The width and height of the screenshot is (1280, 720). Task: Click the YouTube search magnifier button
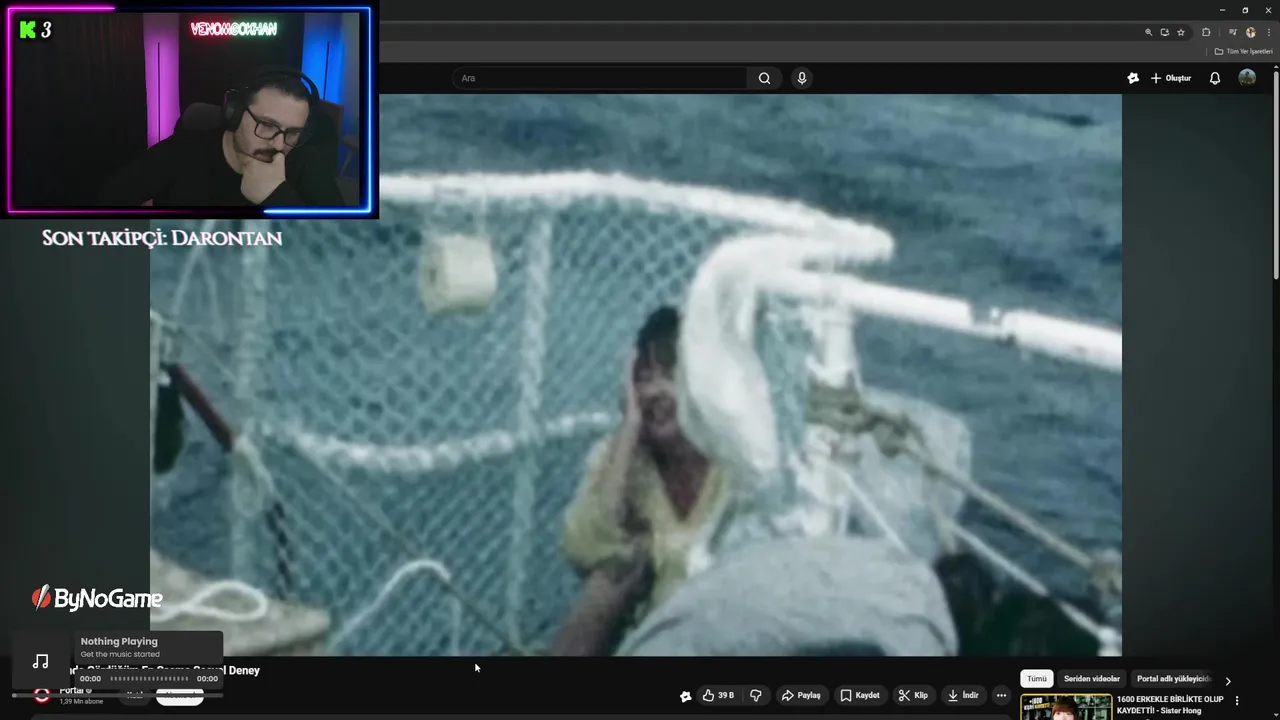tap(764, 78)
